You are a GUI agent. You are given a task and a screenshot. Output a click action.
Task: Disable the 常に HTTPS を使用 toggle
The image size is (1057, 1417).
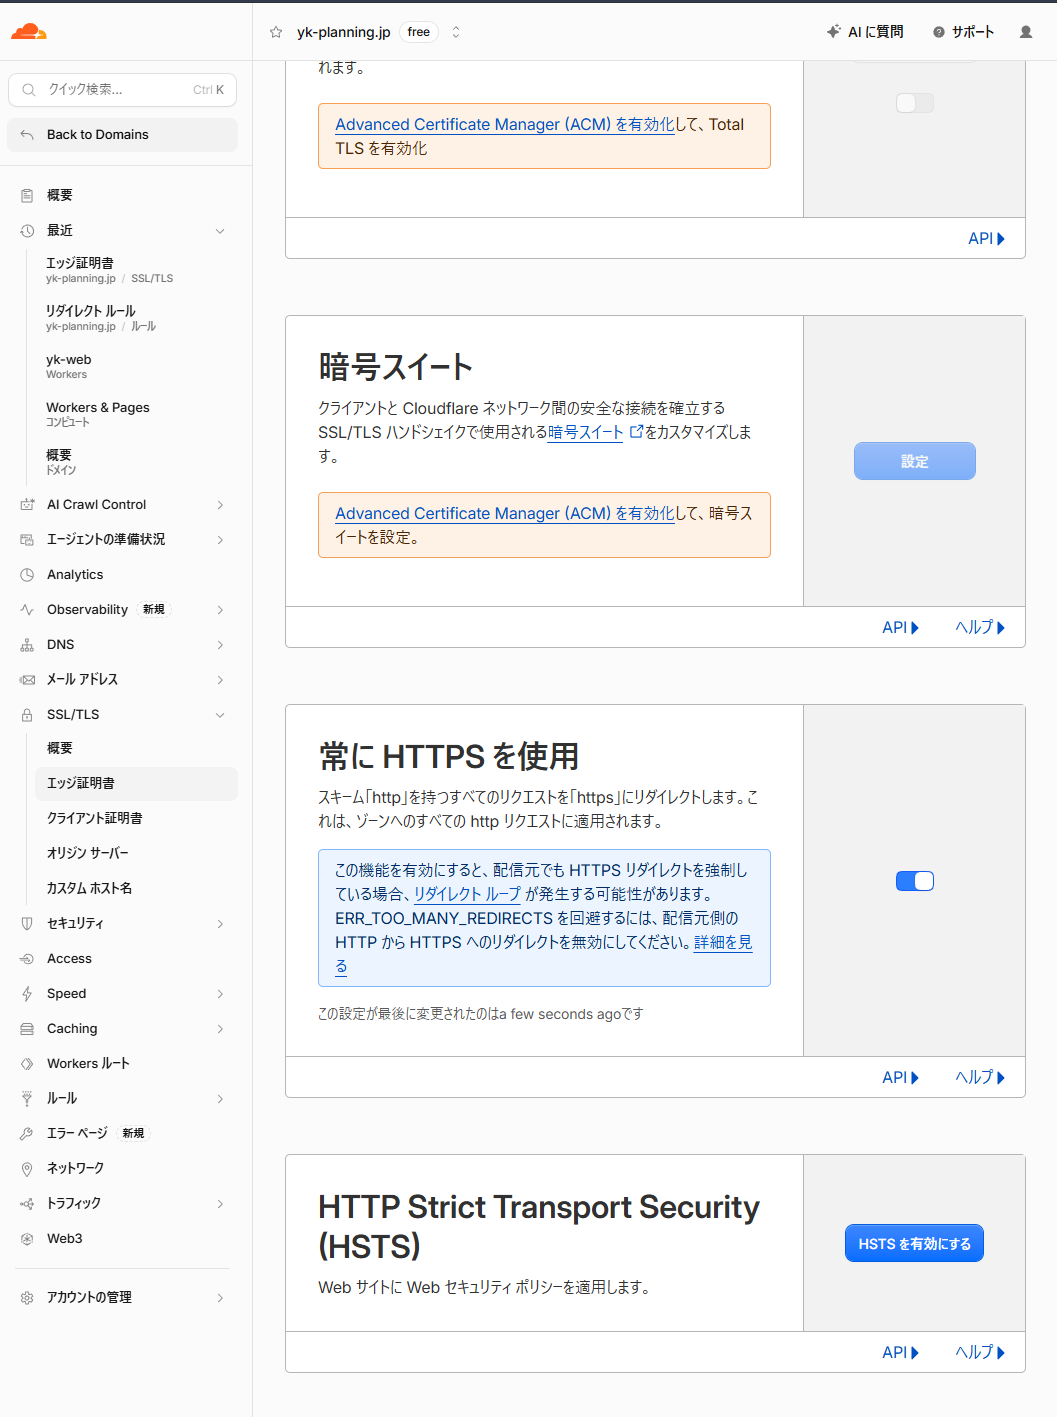(x=915, y=881)
